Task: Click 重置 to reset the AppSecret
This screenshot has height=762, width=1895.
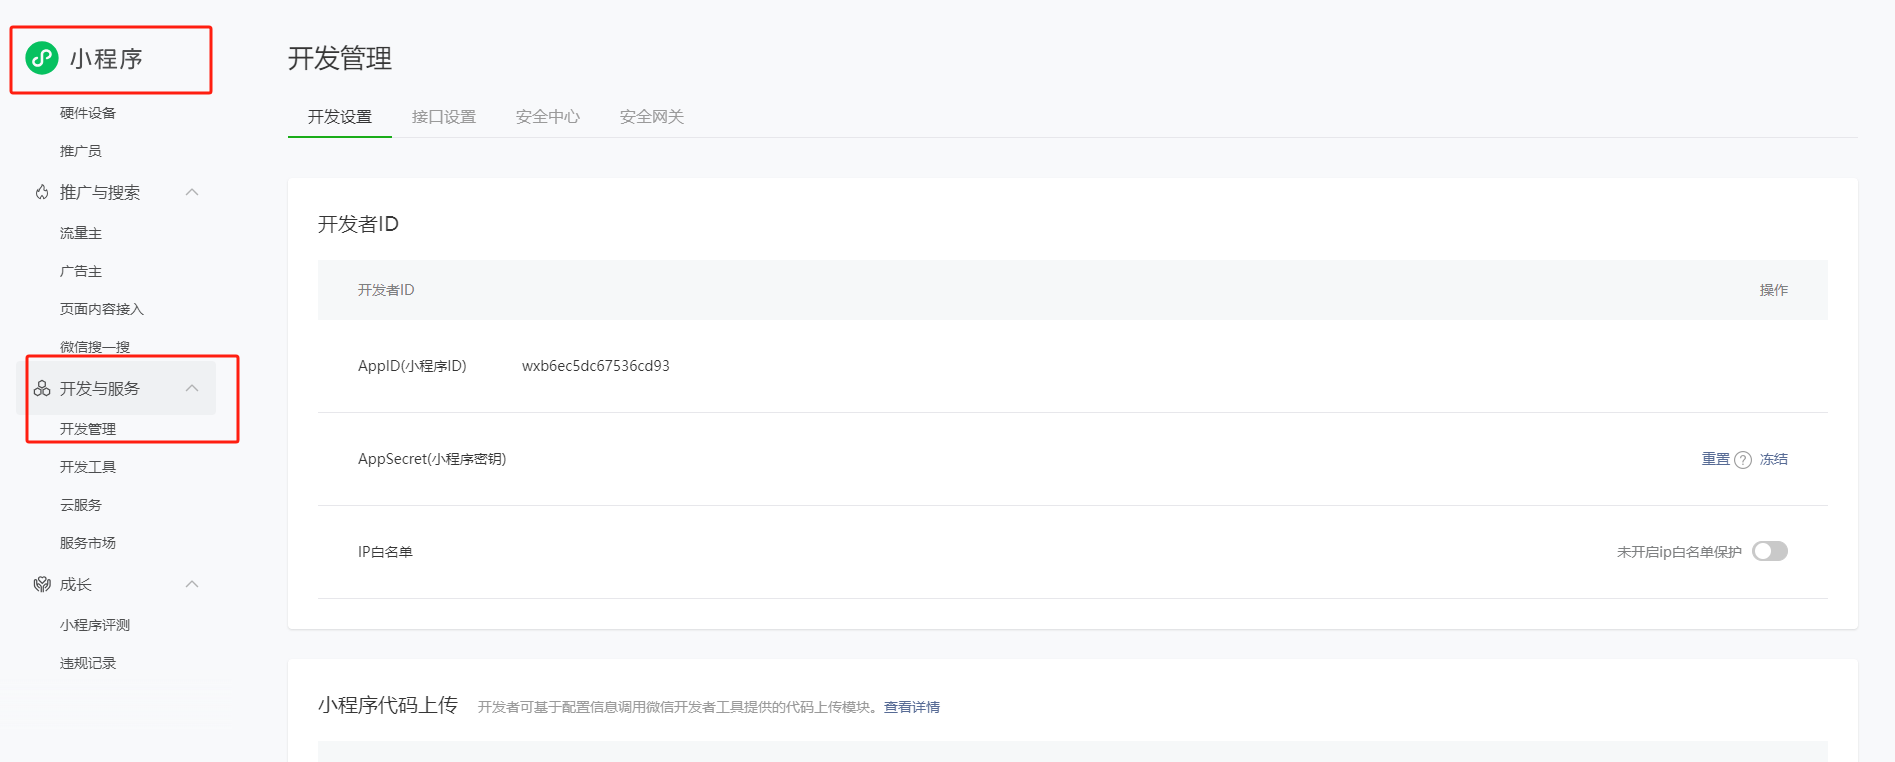Action: point(1715,459)
